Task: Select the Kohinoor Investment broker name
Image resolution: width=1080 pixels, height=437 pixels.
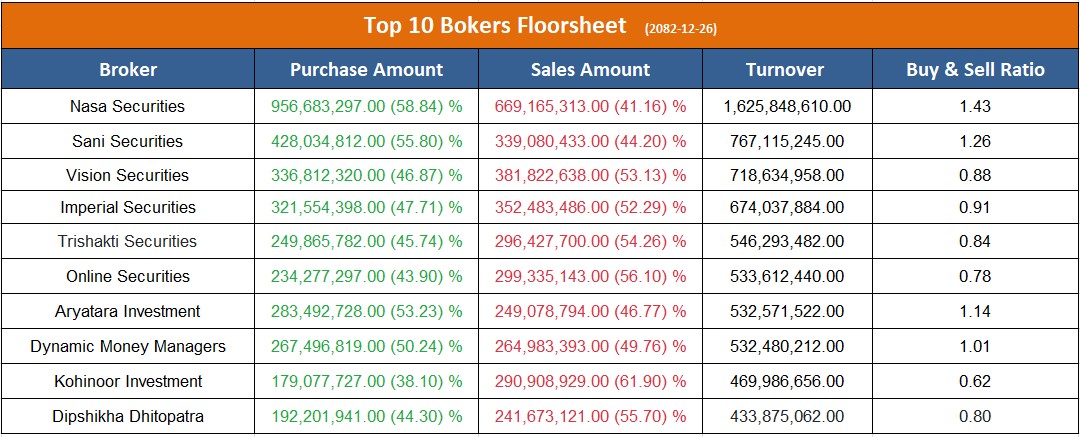Action: coord(128,381)
